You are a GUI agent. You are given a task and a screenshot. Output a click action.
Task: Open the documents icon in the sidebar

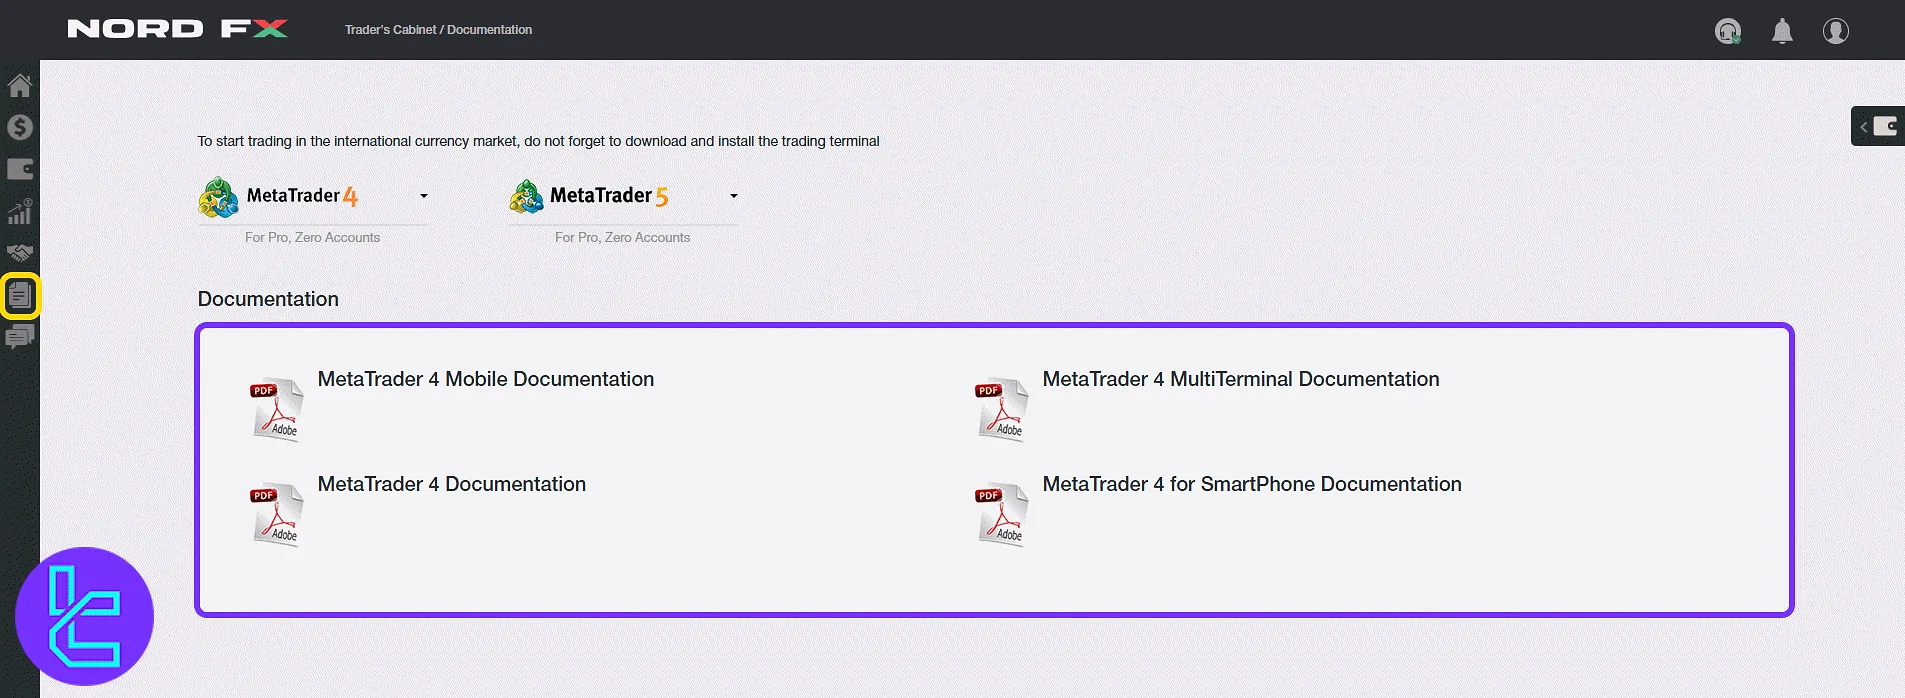click(x=20, y=295)
